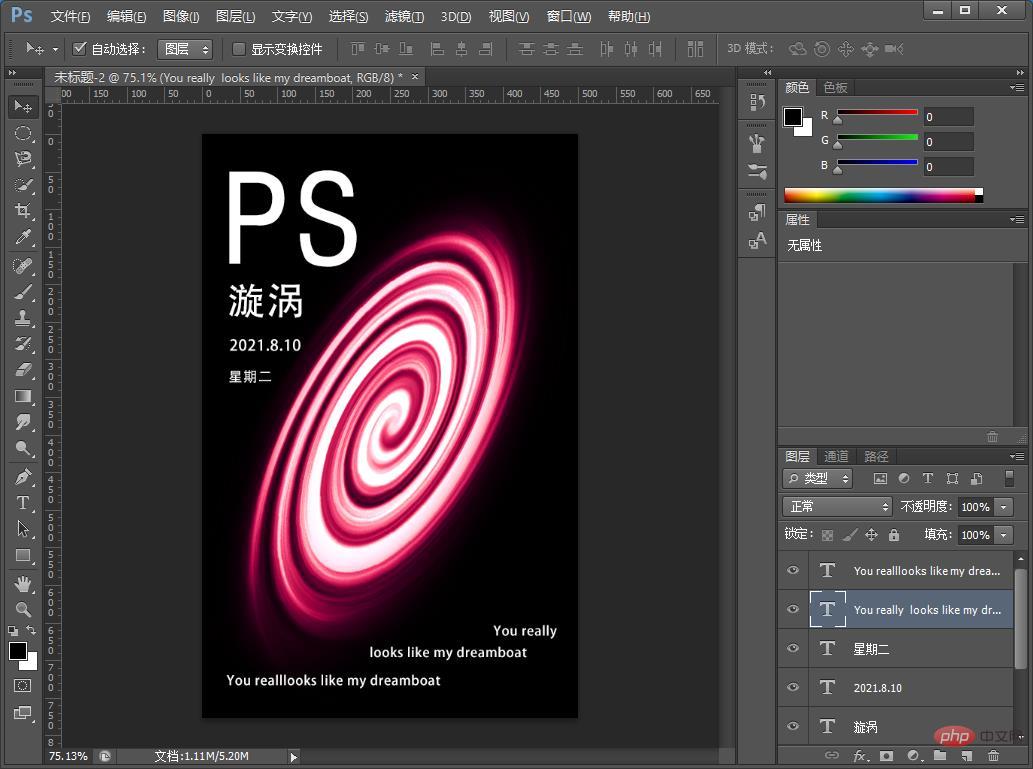The width and height of the screenshot is (1033, 769).
Task: Open the 正常 blend mode dropdown
Action: click(x=837, y=507)
